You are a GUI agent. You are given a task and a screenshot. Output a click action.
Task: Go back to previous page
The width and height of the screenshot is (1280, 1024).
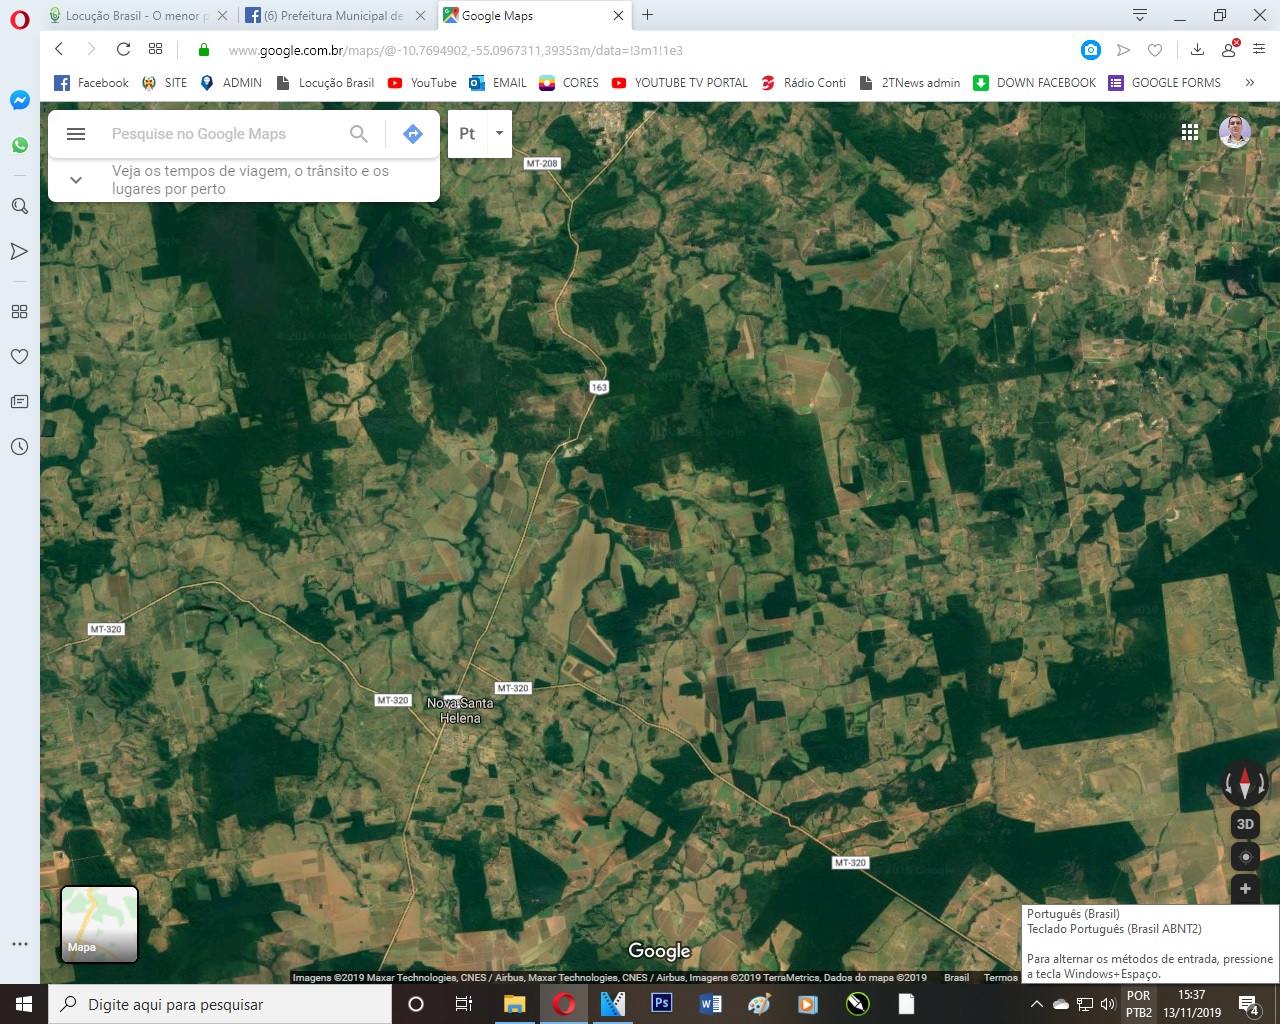click(x=59, y=49)
